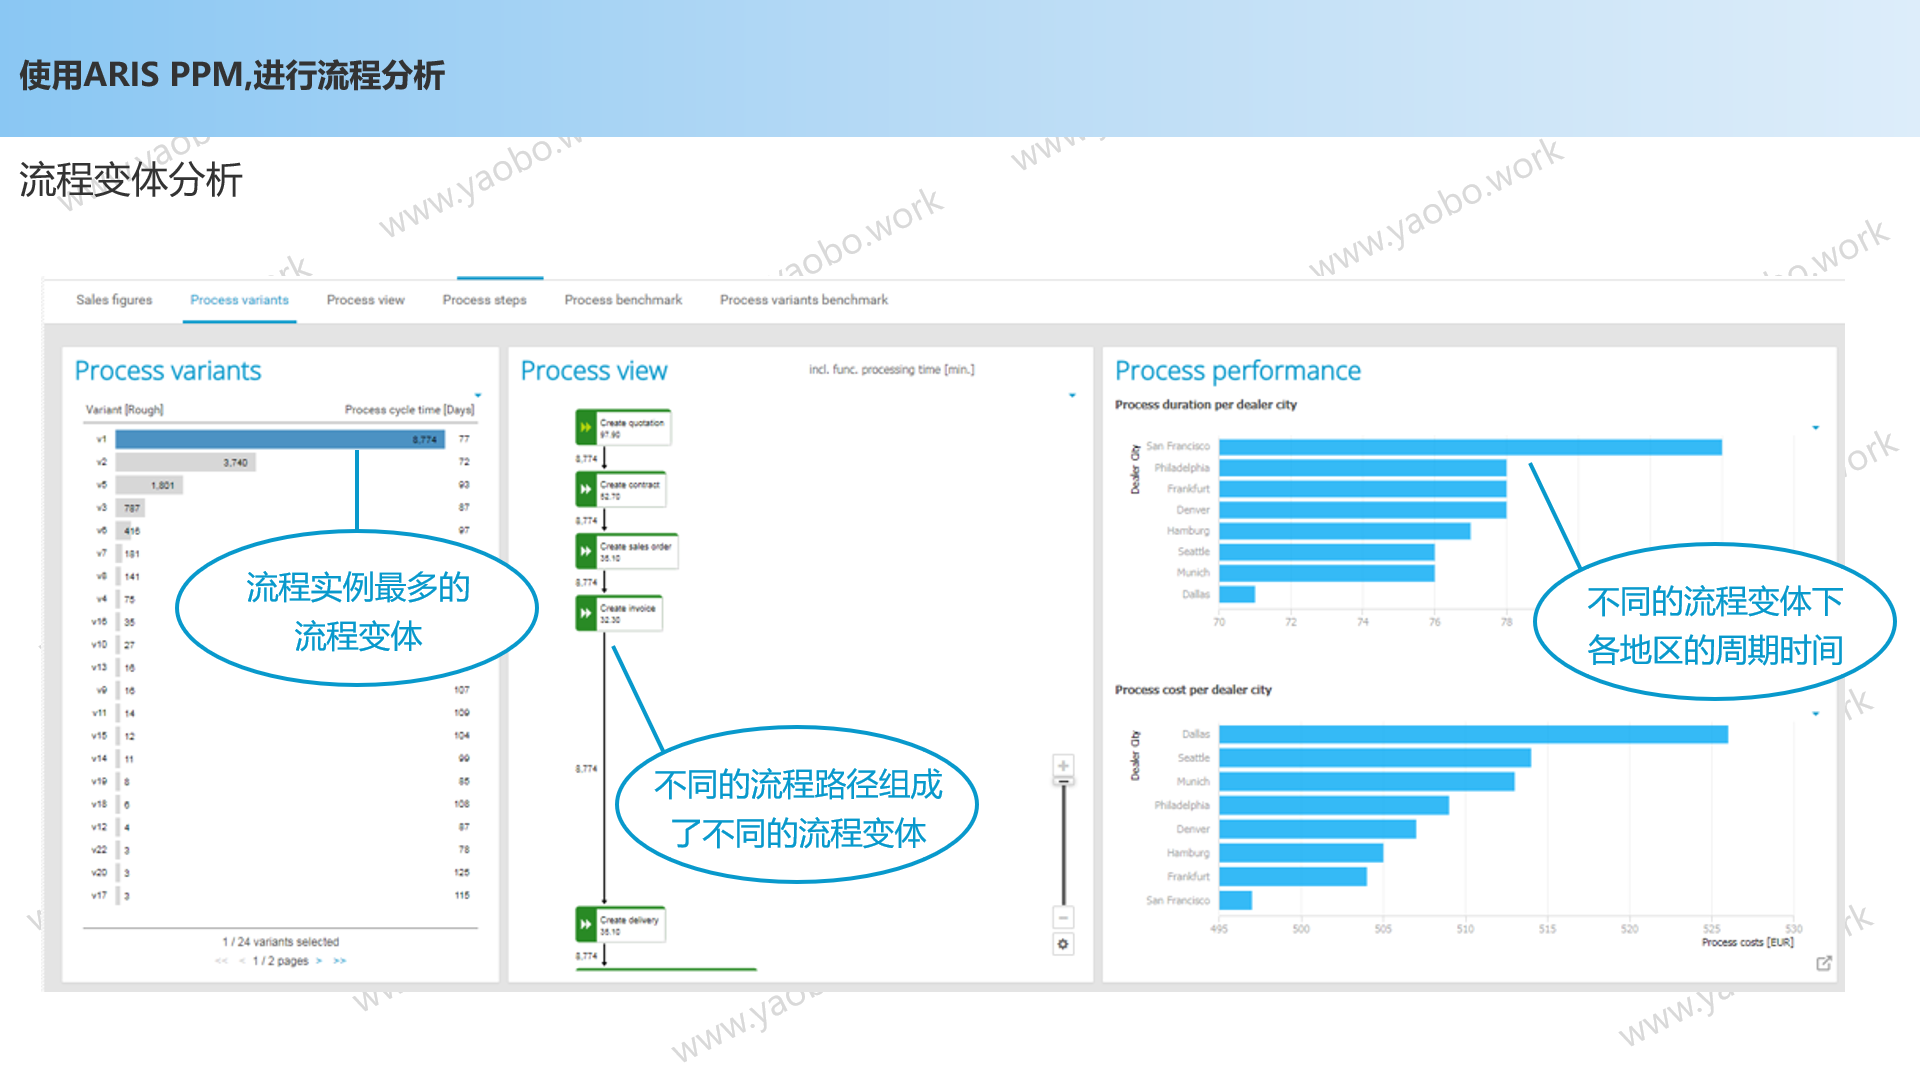1920x1080 pixels.
Task: Click the Frankfurt bar in duration chart
Action: click(x=1363, y=489)
